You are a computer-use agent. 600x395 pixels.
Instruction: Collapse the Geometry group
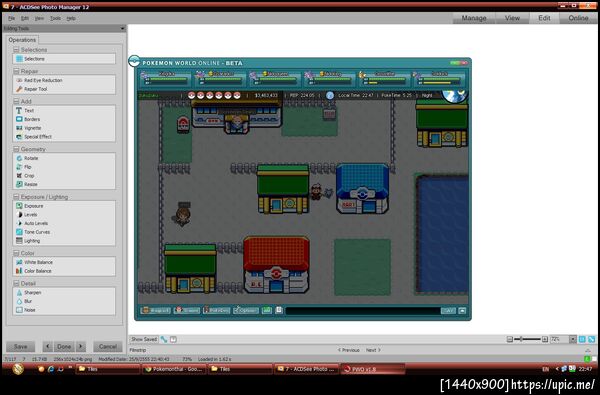(16, 149)
